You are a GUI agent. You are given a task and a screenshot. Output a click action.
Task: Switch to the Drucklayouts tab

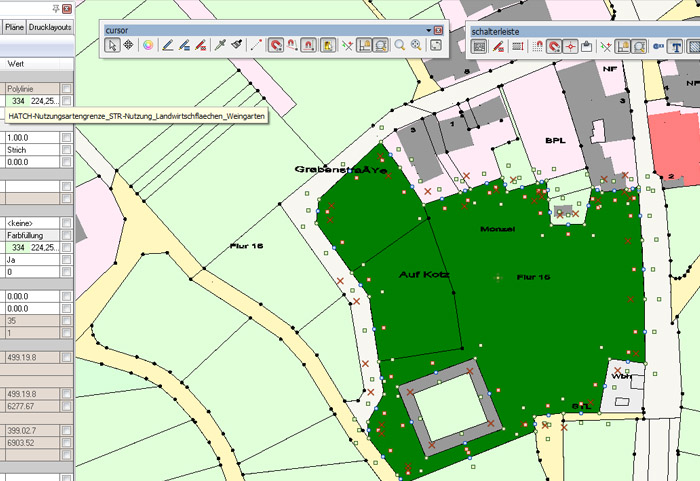pyautogui.click(x=51, y=28)
